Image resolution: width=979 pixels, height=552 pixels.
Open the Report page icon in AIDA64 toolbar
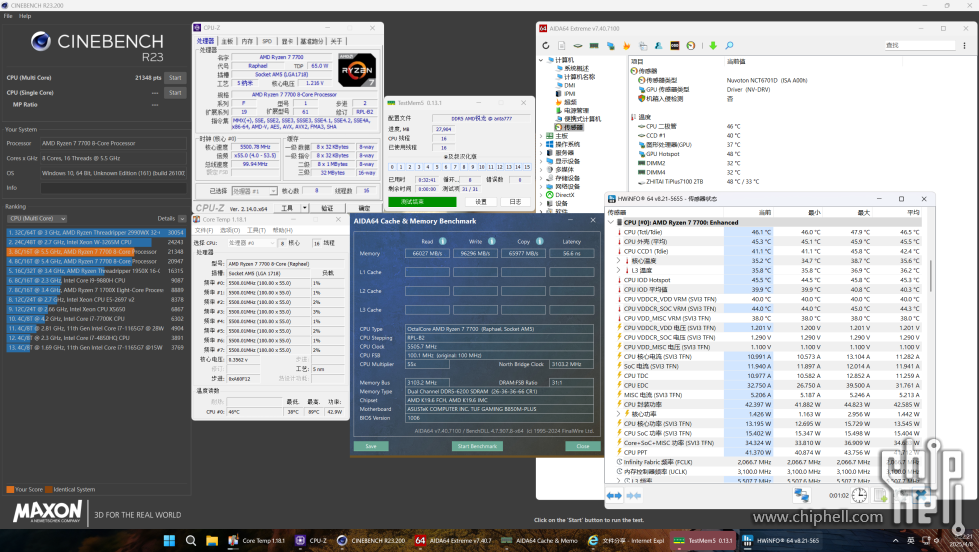pos(562,46)
